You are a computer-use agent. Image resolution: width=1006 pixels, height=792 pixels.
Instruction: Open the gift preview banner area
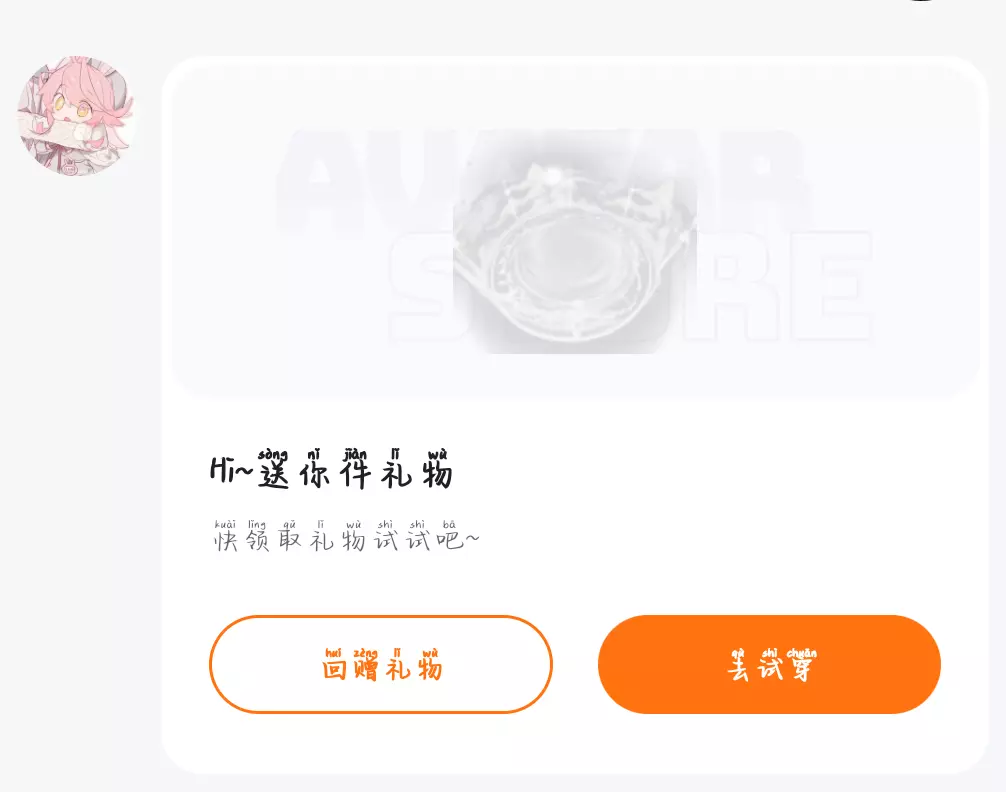tap(575, 231)
